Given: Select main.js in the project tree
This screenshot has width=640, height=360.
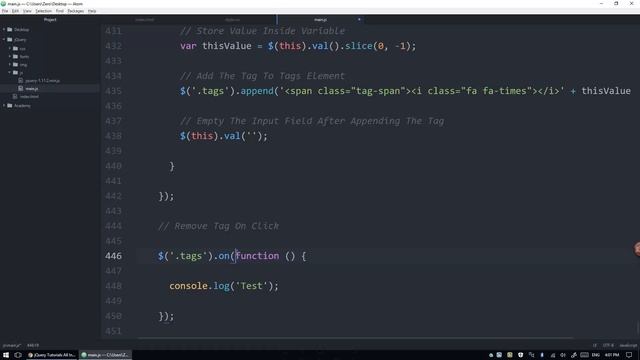Looking at the screenshot, I should [31, 88].
